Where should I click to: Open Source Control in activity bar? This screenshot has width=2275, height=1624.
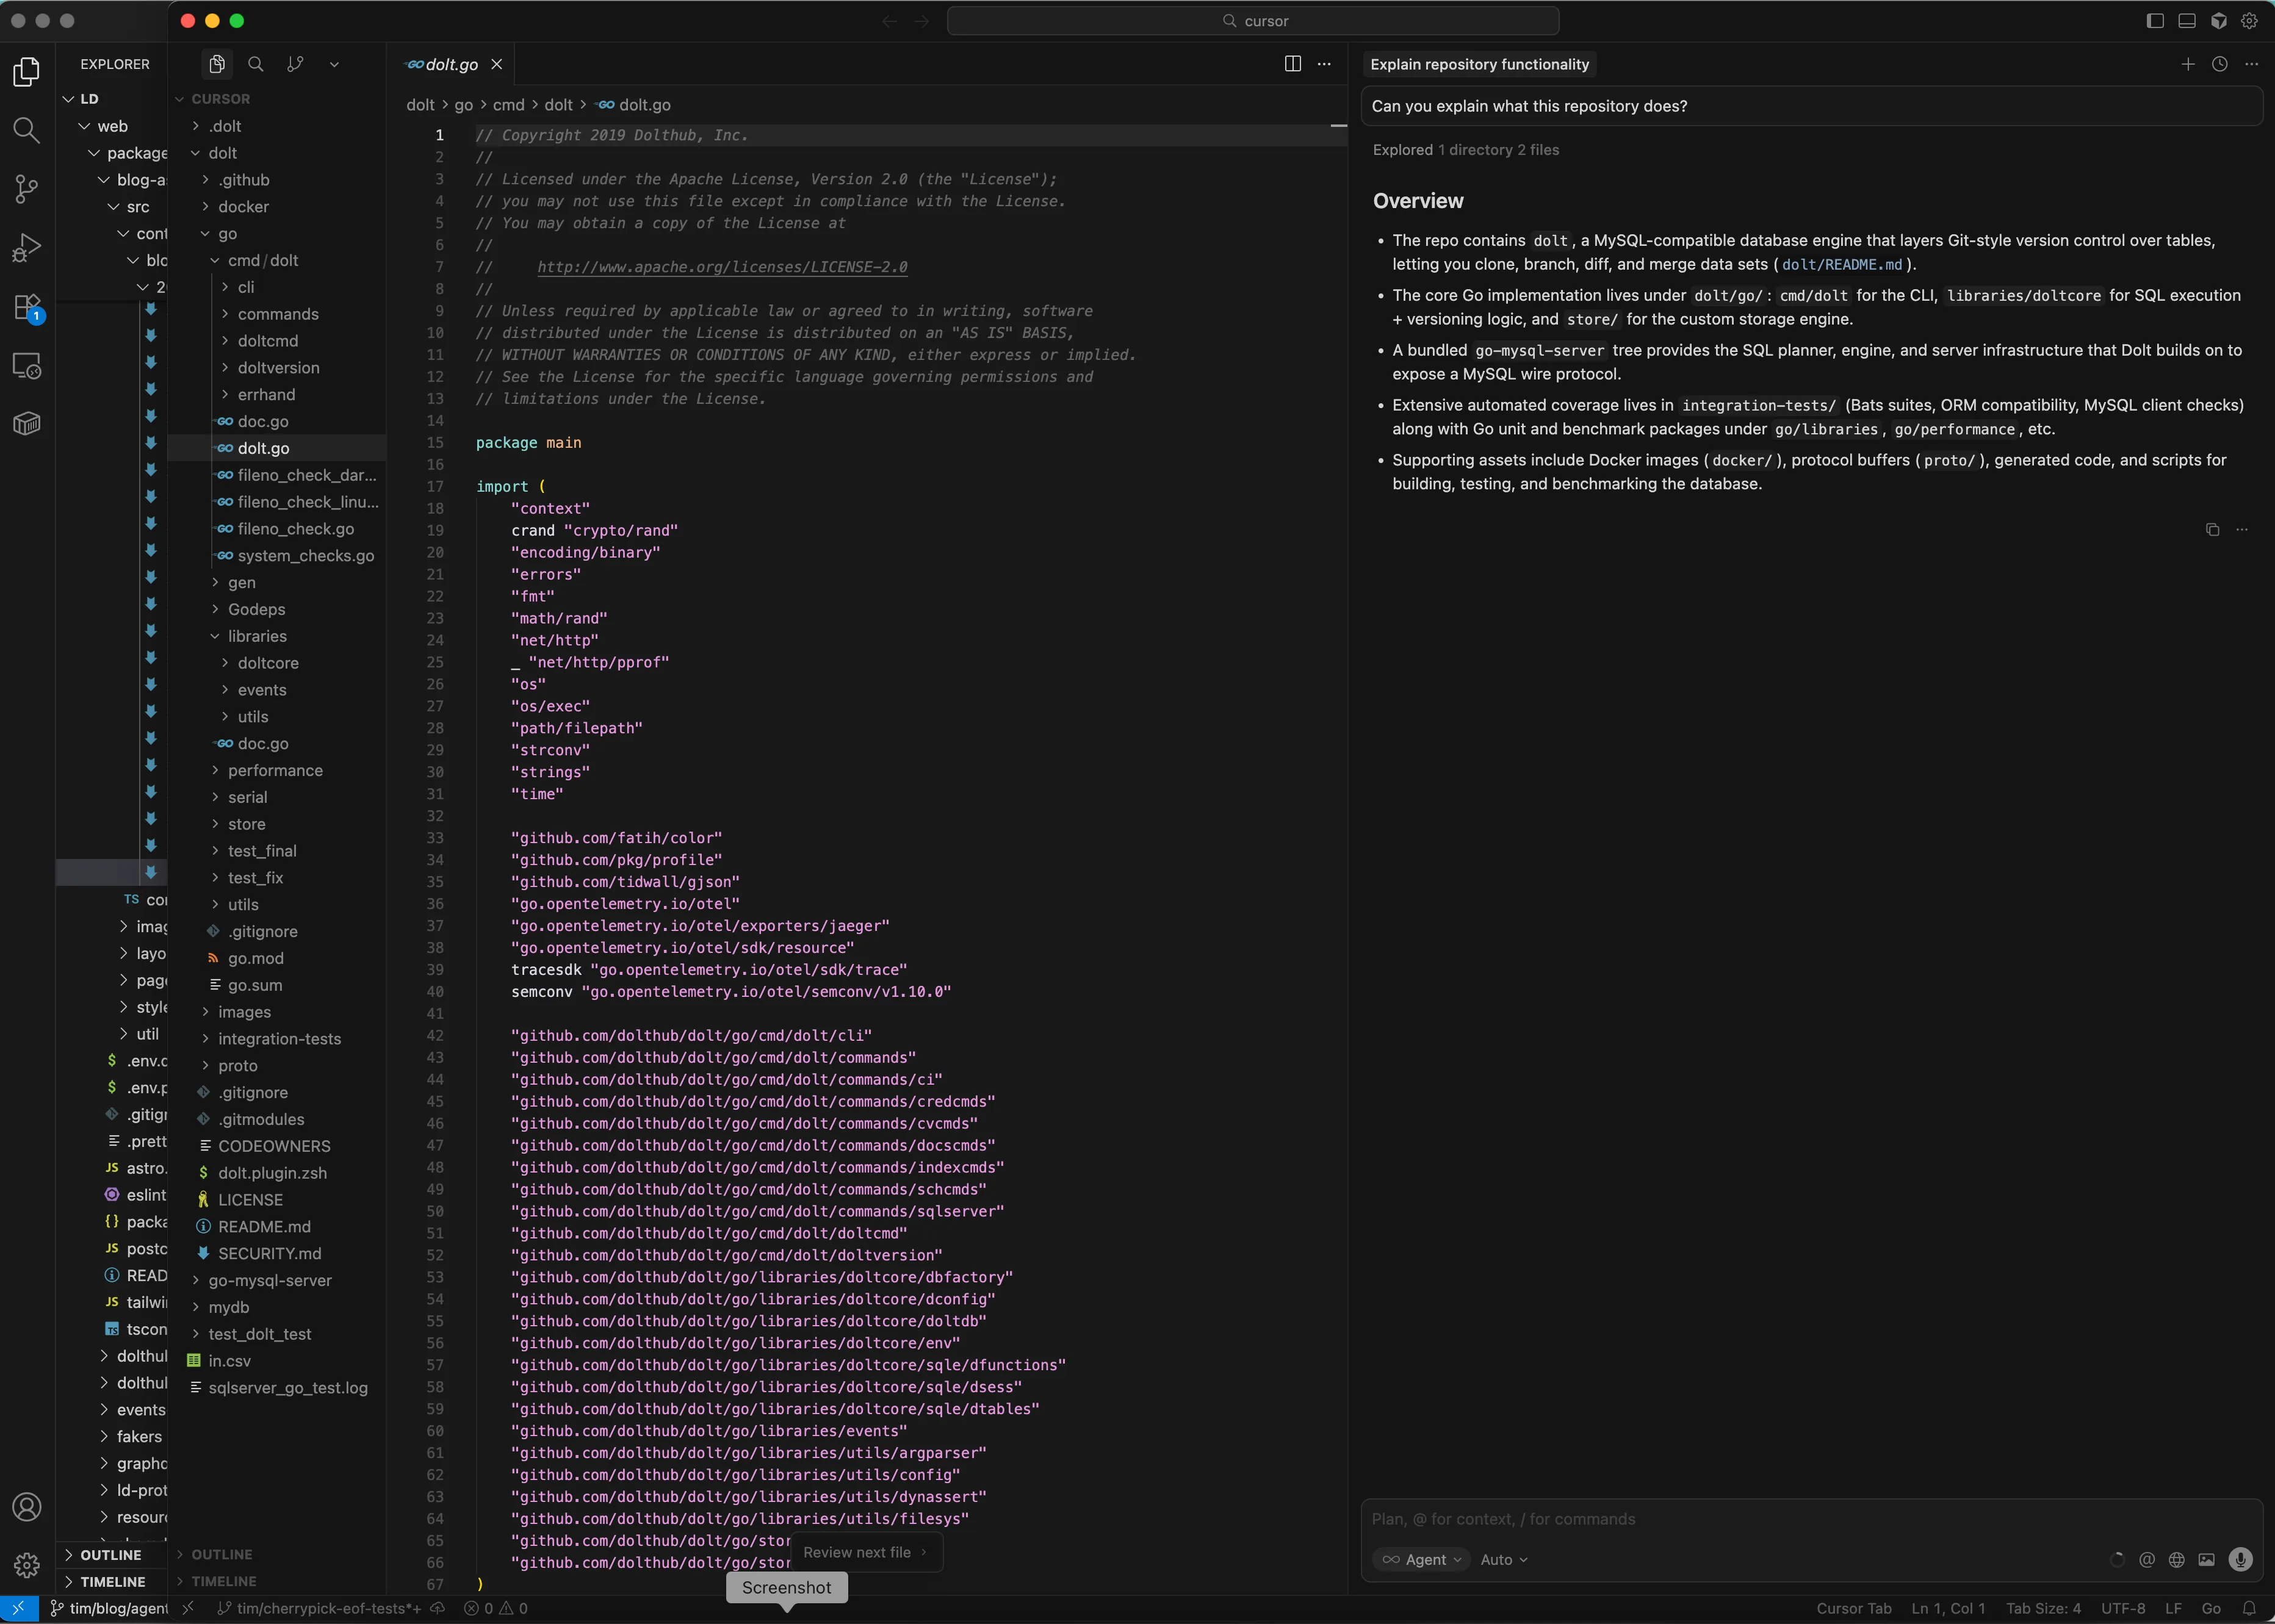point(27,189)
